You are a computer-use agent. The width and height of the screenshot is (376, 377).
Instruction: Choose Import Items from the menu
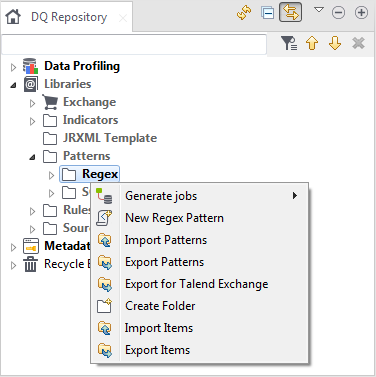199,328
